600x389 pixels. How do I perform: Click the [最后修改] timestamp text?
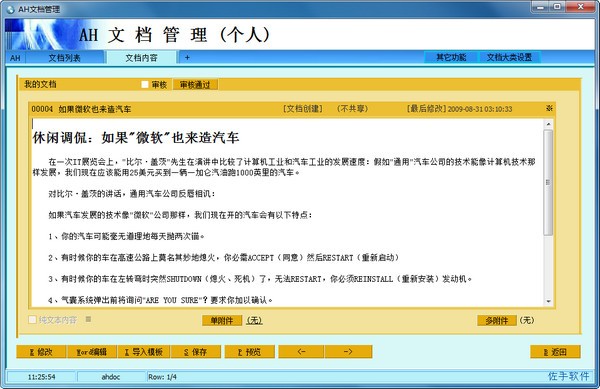tap(459, 109)
